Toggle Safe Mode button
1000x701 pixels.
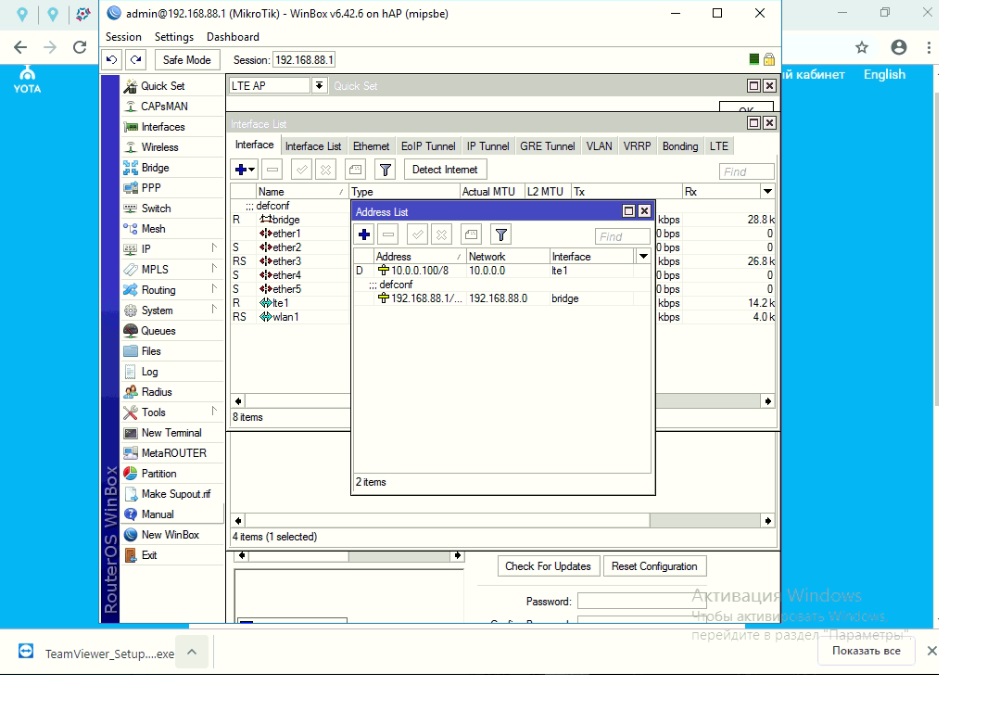(187, 60)
